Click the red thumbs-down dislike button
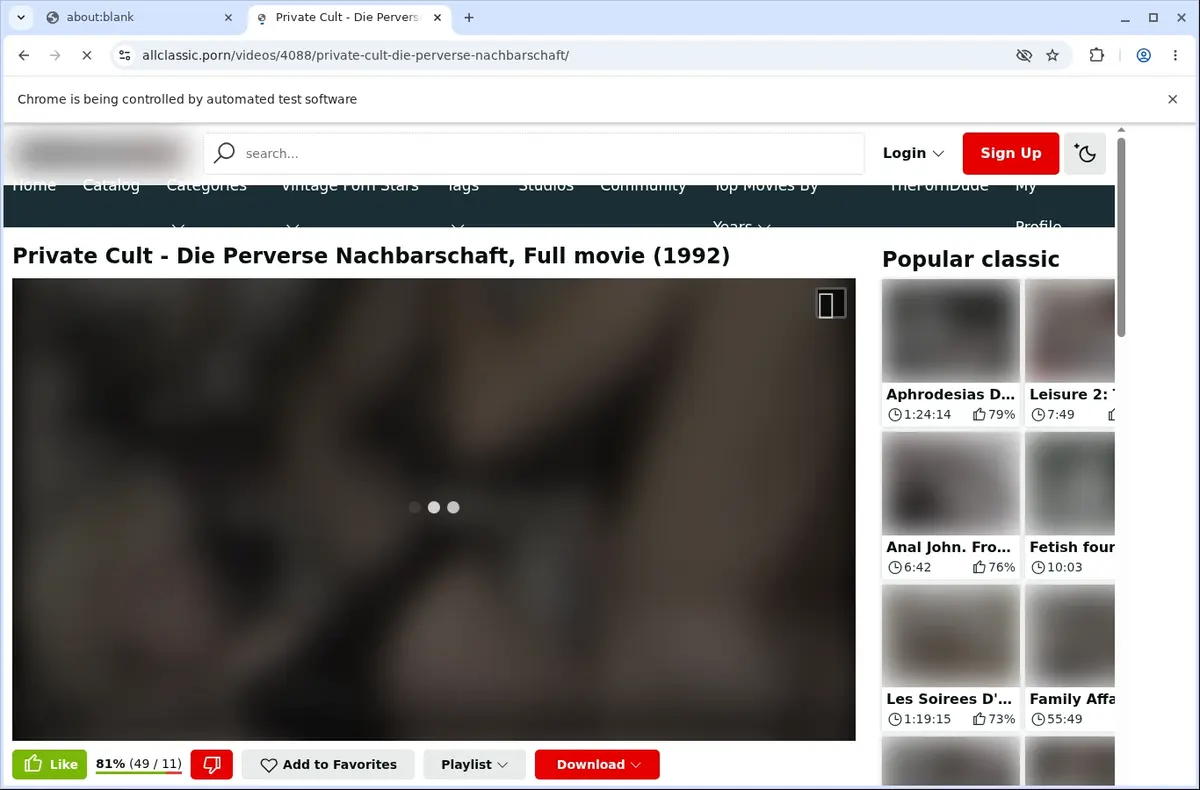 211,764
